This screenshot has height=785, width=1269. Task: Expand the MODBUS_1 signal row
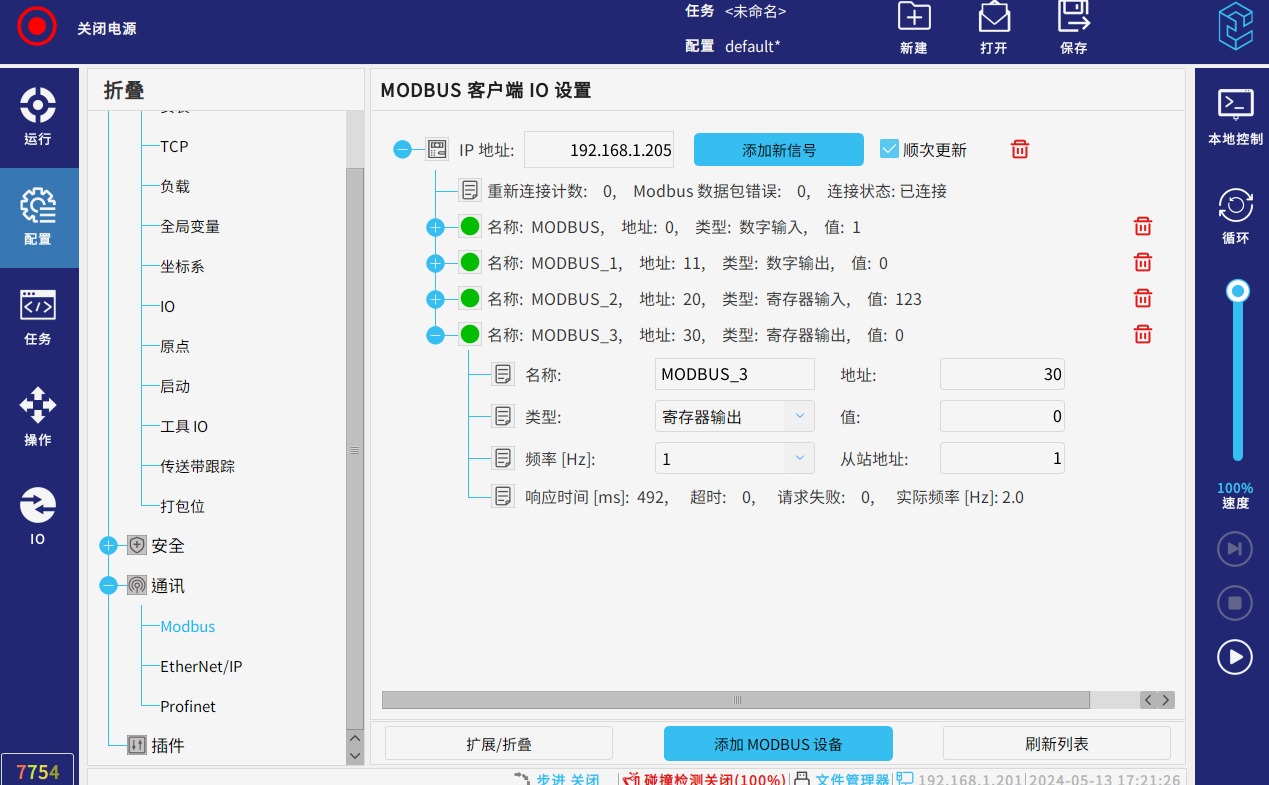point(435,263)
